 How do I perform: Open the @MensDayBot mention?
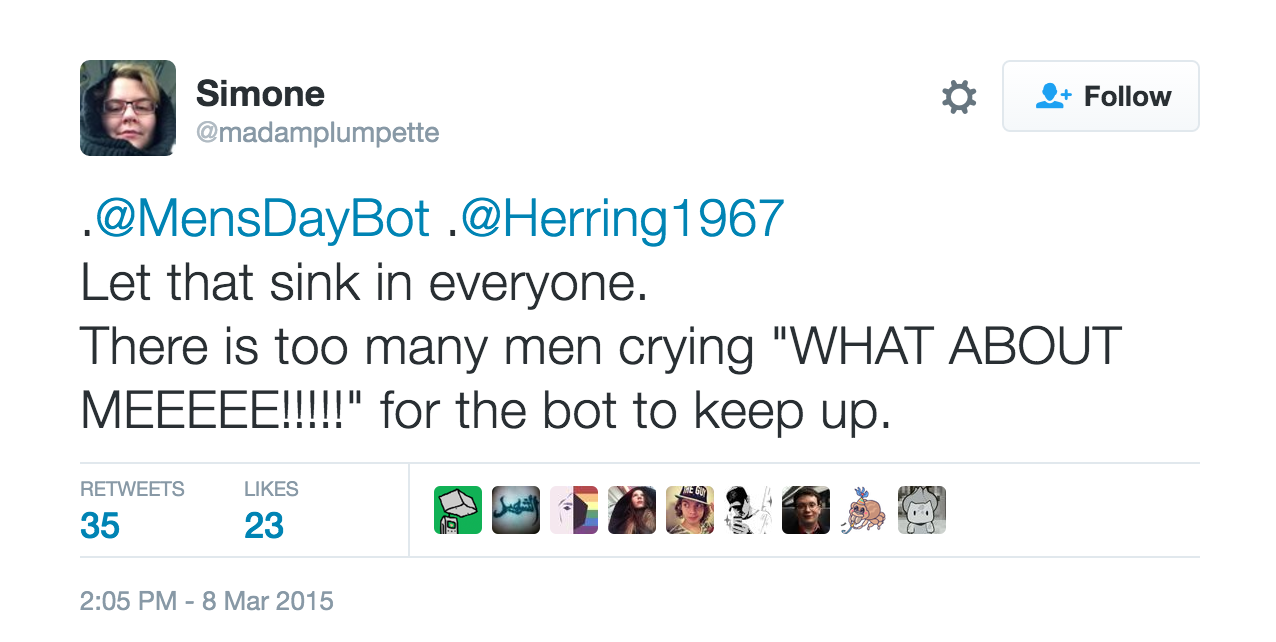click(x=262, y=219)
